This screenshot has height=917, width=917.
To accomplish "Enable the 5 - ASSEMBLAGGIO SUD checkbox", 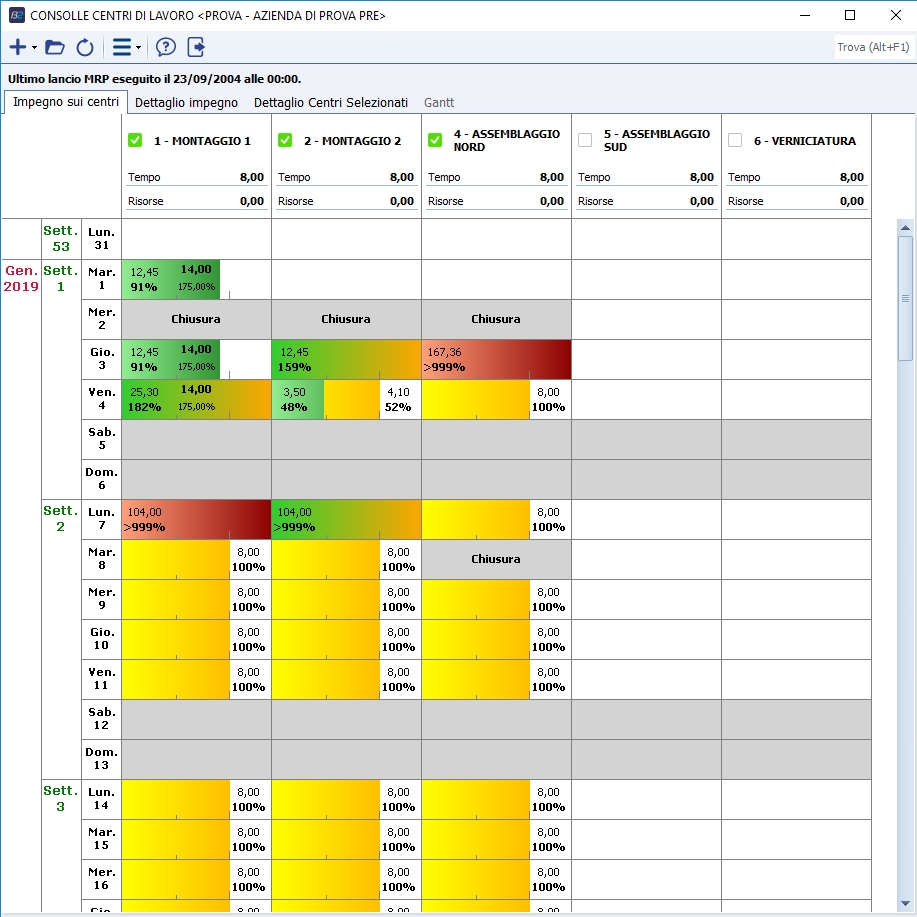I will (x=586, y=141).
